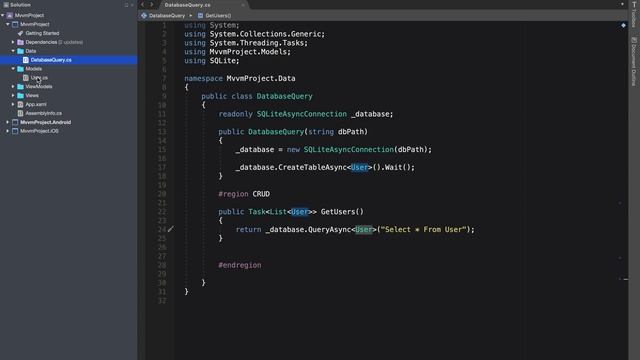Expand the Views folder
The height and width of the screenshot is (360, 640).
point(13,96)
